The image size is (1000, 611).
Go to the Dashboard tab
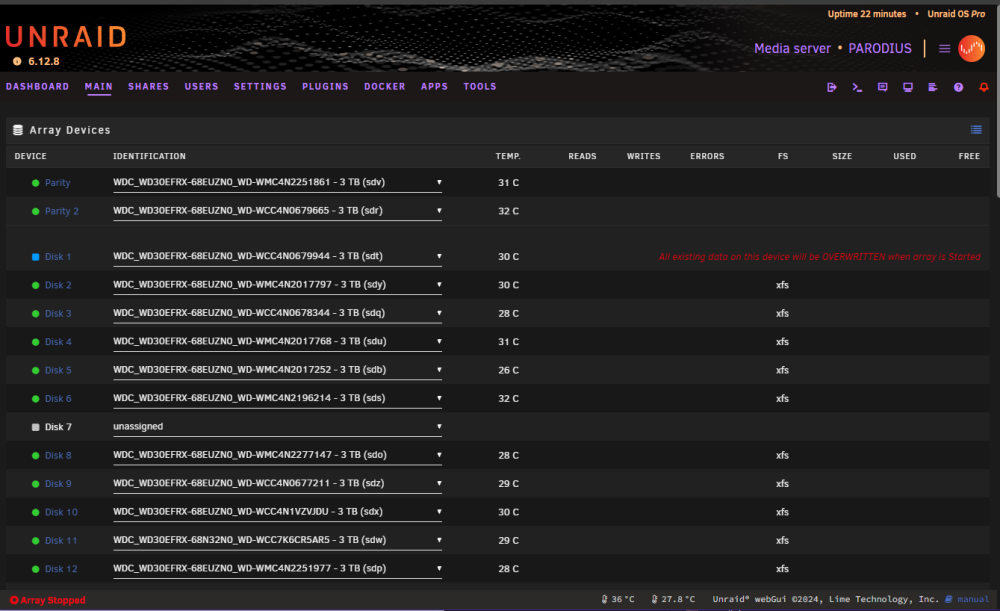[x=38, y=87]
